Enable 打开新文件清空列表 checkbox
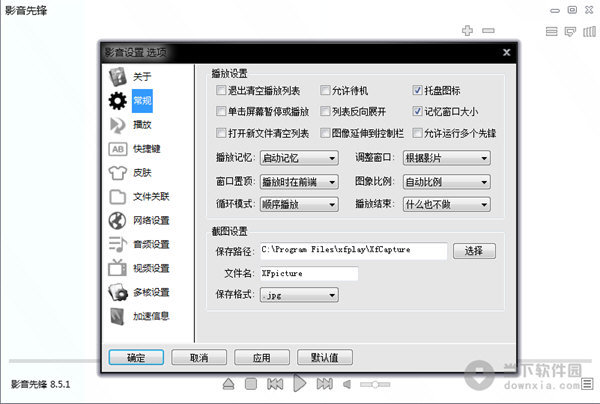Viewport: 600px width, 404px height. (x=221, y=133)
